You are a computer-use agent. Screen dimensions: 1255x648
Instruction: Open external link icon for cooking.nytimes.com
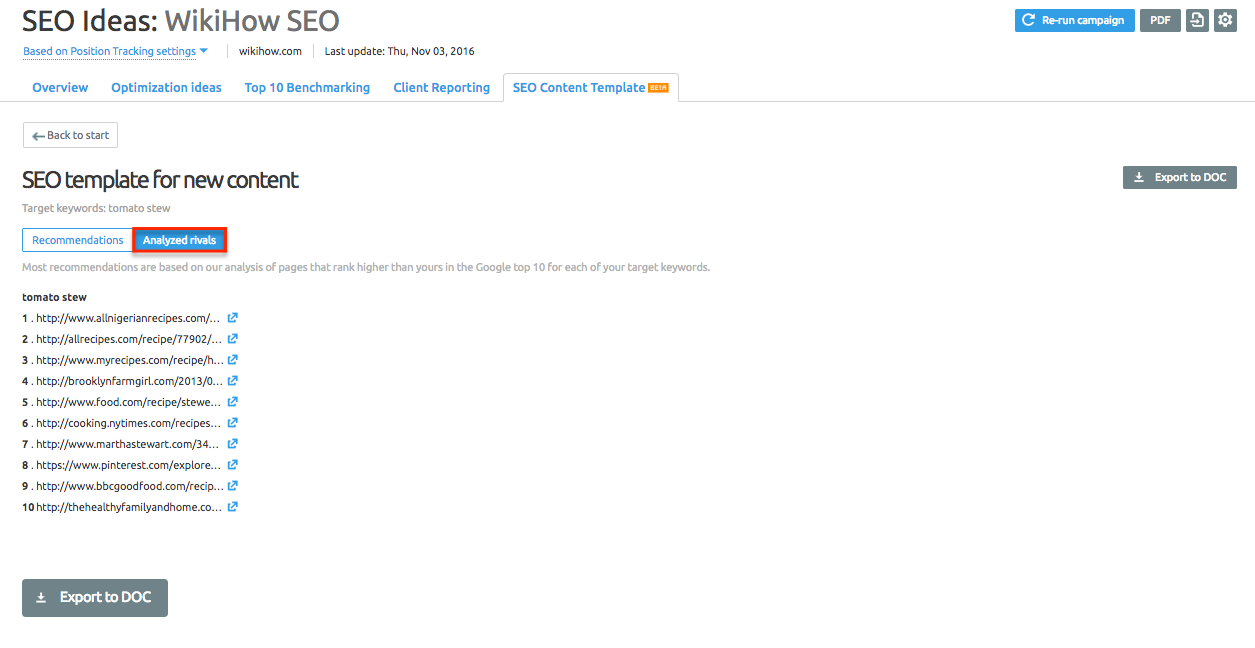click(232, 423)
